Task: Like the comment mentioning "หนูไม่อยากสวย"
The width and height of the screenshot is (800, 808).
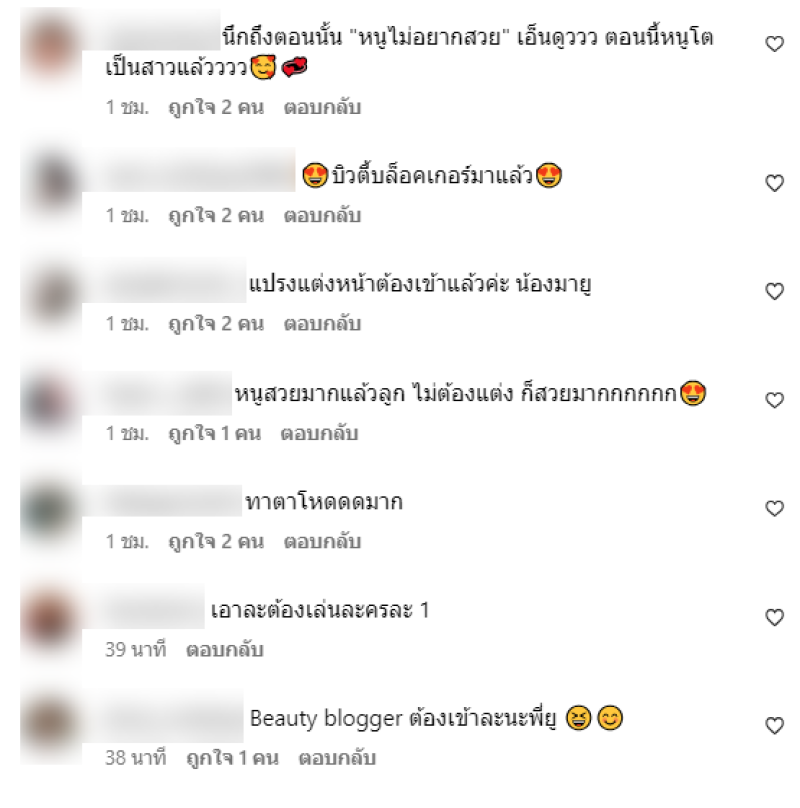Action: click(774, 44)
